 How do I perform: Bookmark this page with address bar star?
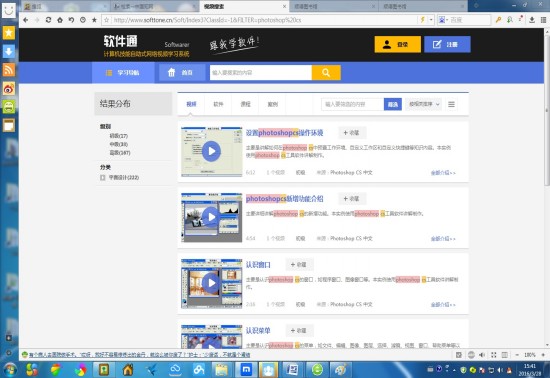tap(107, 20)
